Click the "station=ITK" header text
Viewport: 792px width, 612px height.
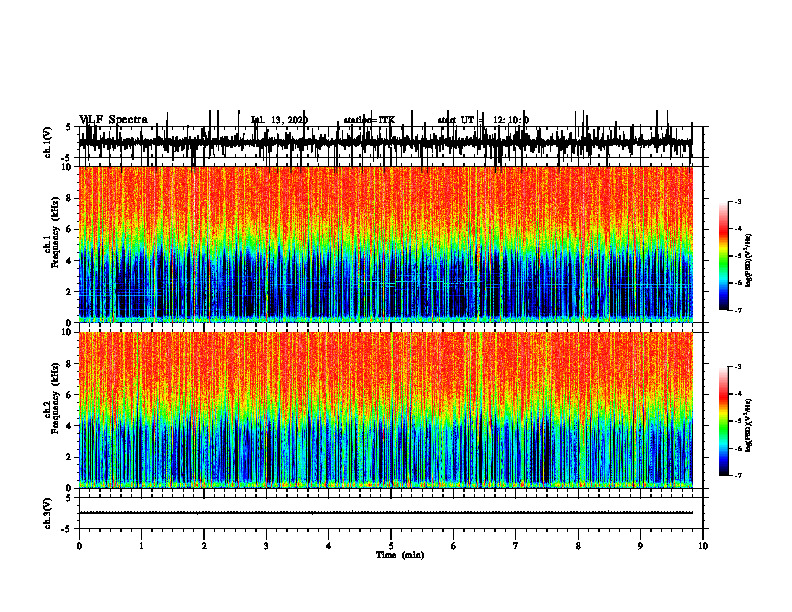[369, 120]
